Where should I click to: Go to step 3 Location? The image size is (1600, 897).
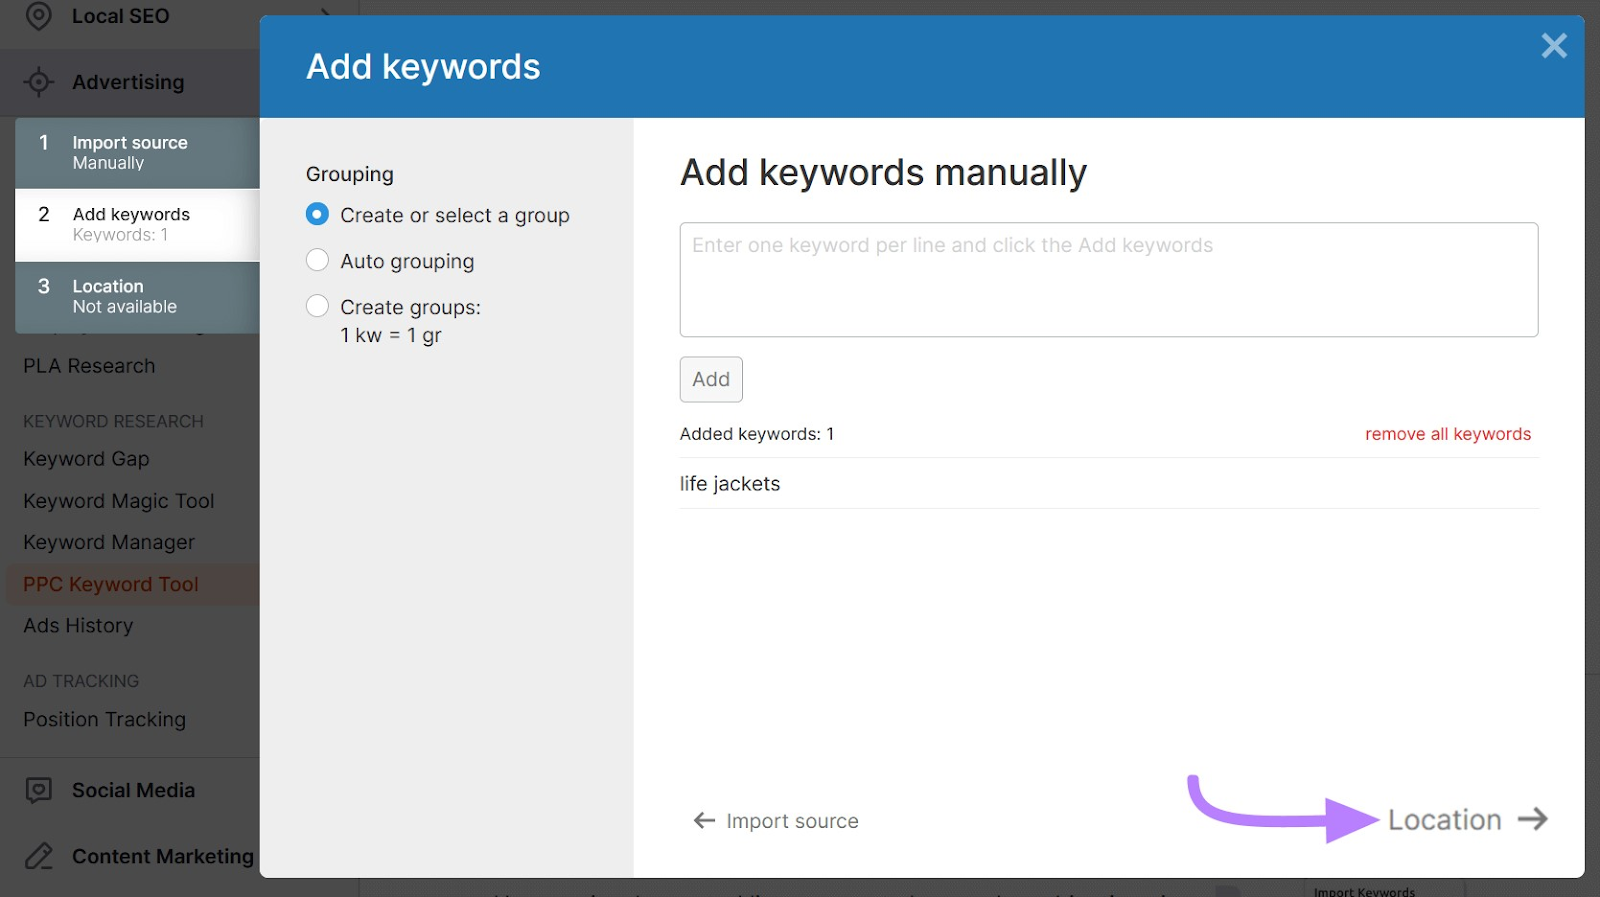(137, 297)
